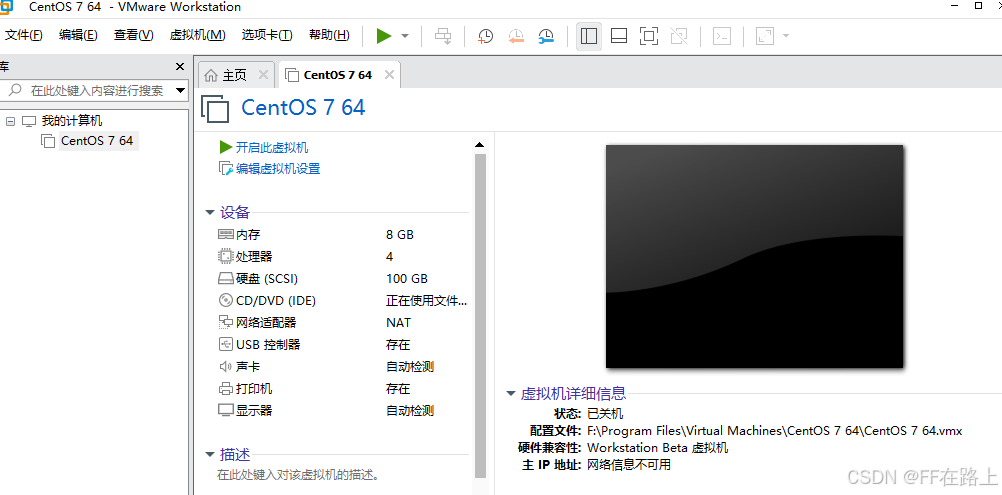
Task: Click the USB 控制器 icon
Action: coord(226,344)
